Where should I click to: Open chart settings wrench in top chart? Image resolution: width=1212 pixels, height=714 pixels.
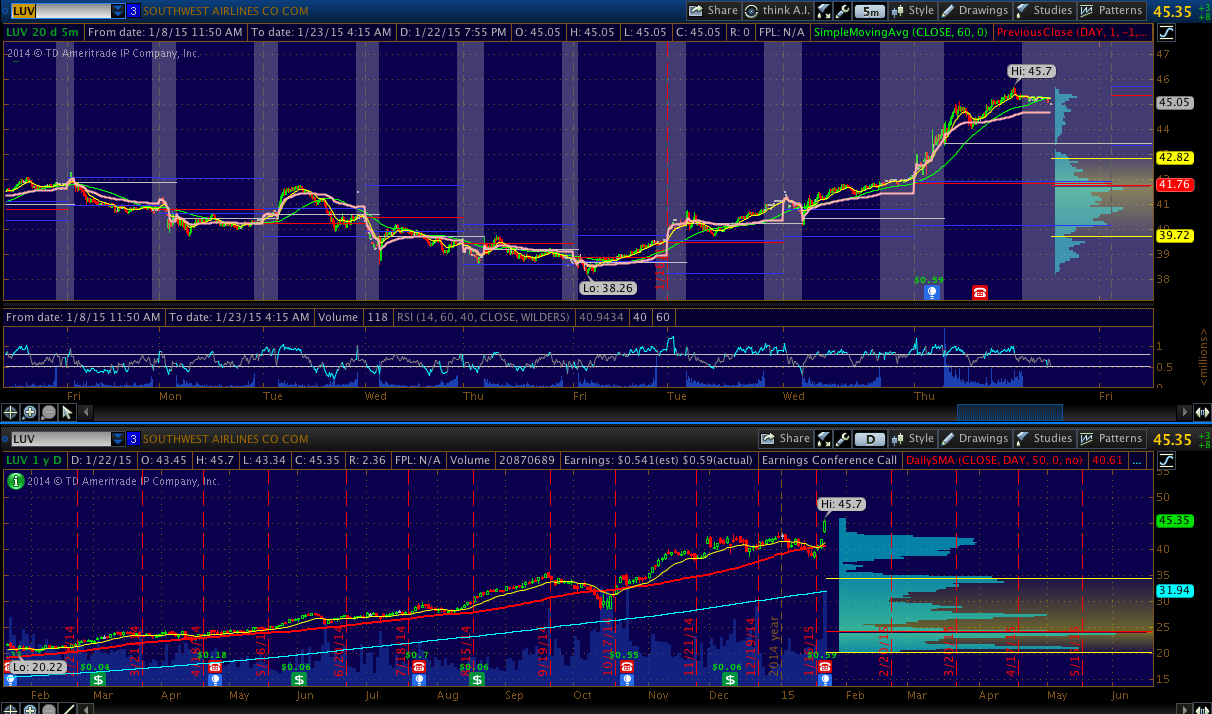click(843, 11)
